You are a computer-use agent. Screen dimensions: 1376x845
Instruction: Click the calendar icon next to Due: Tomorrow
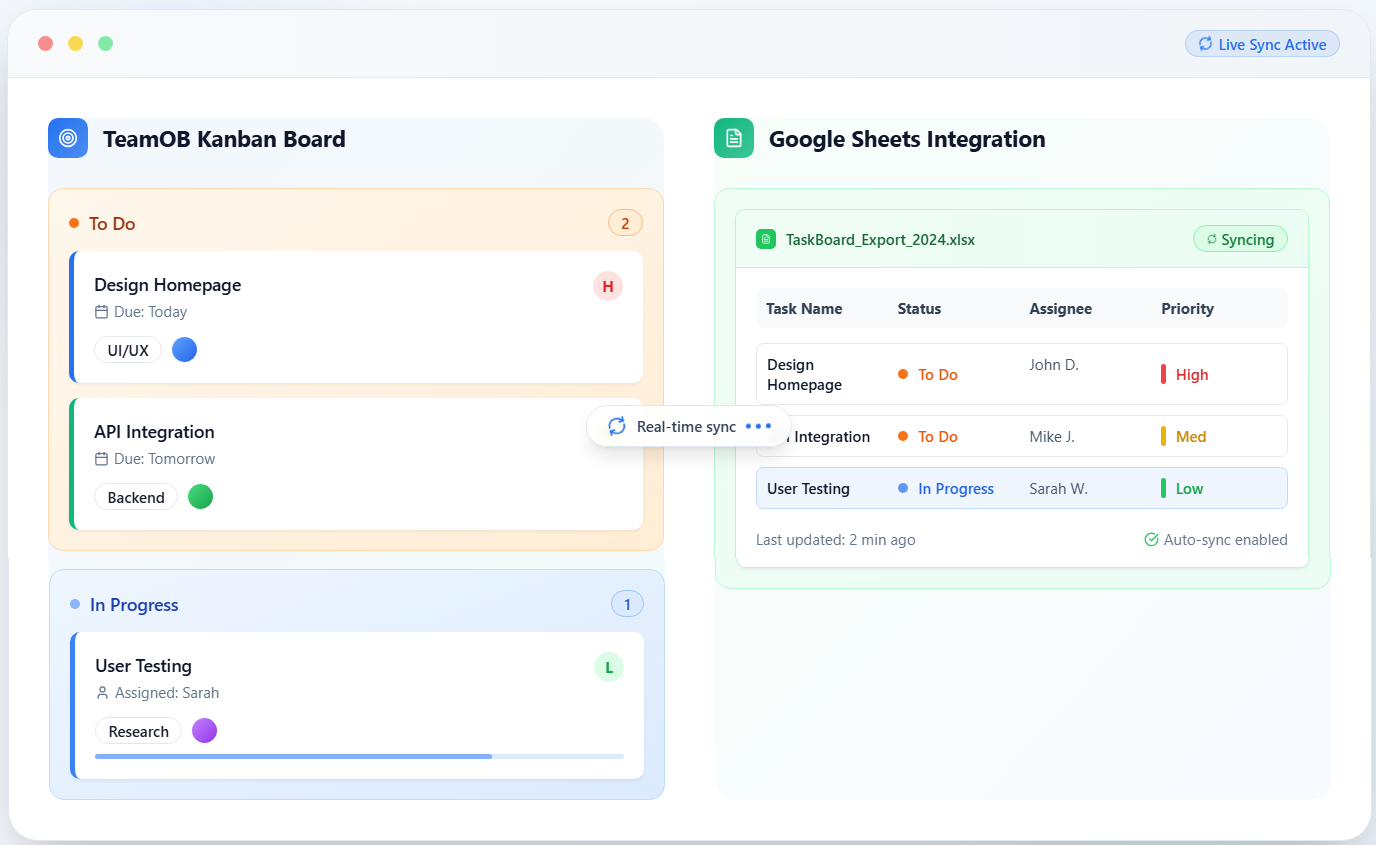pyautogui.click(x=101, y=459)
